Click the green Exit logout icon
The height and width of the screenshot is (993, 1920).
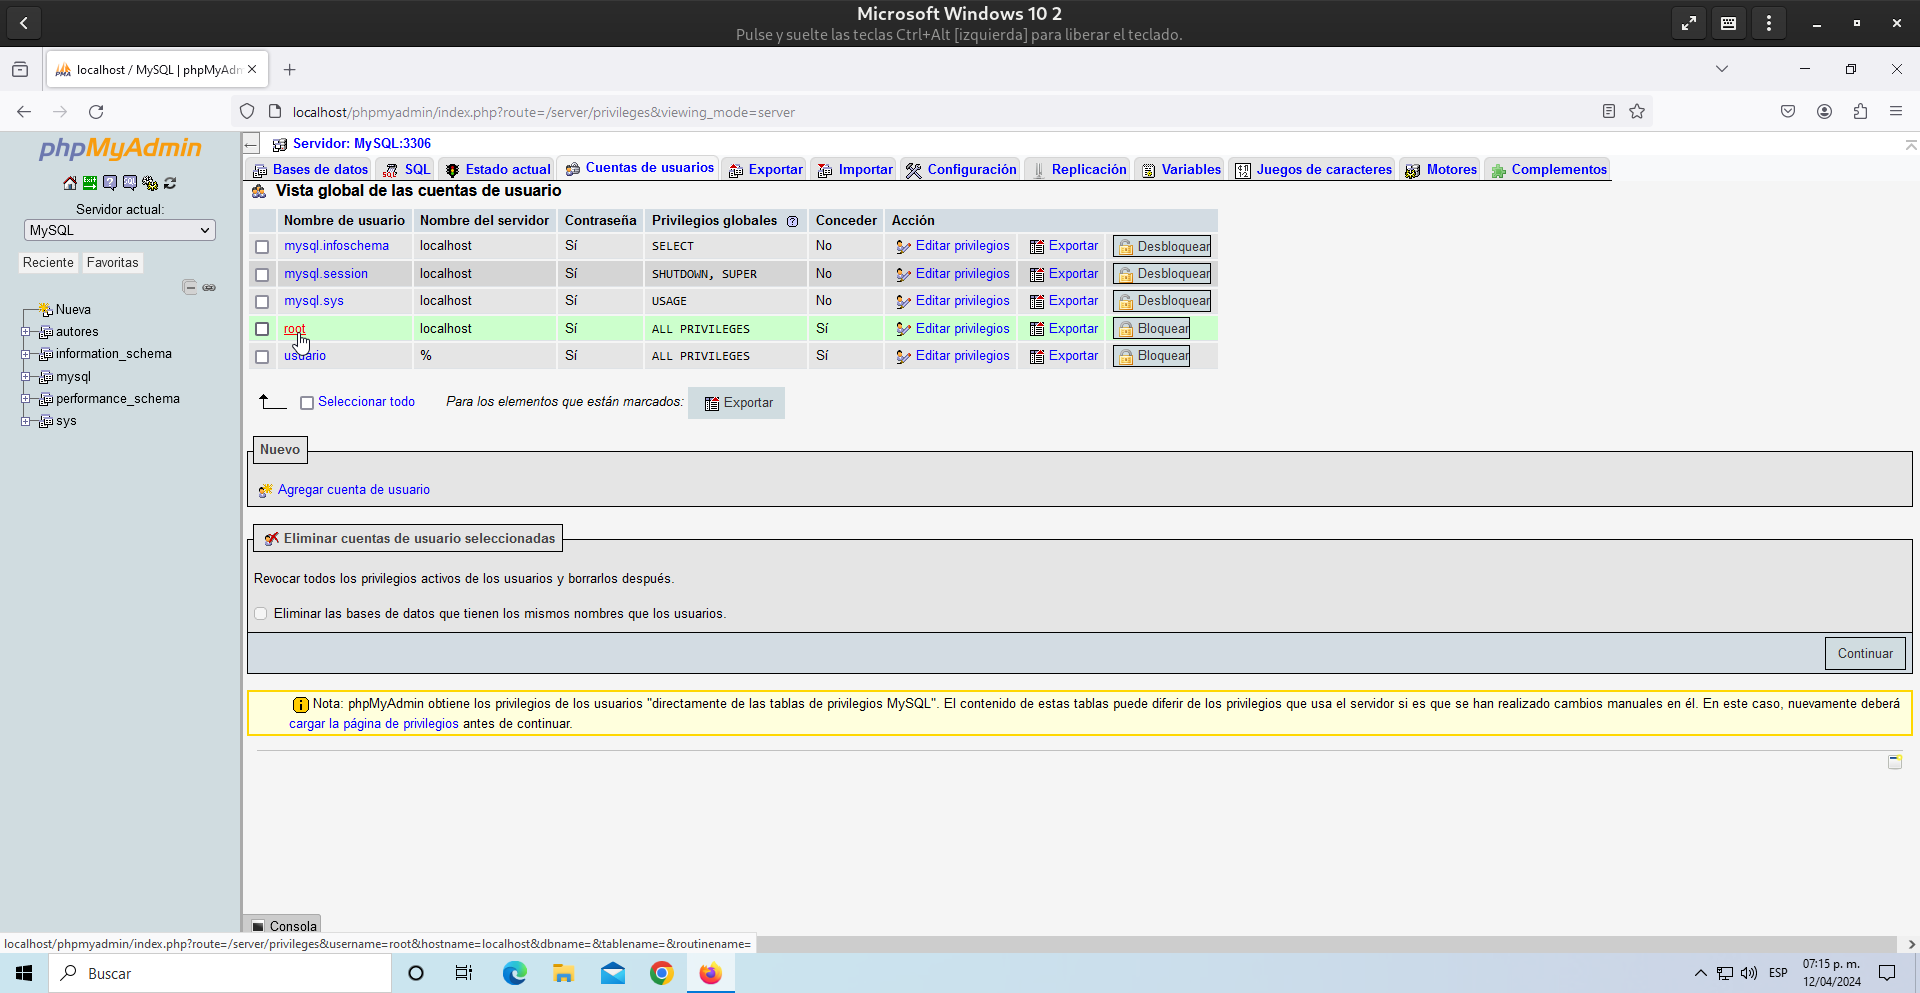pos(90,183)
